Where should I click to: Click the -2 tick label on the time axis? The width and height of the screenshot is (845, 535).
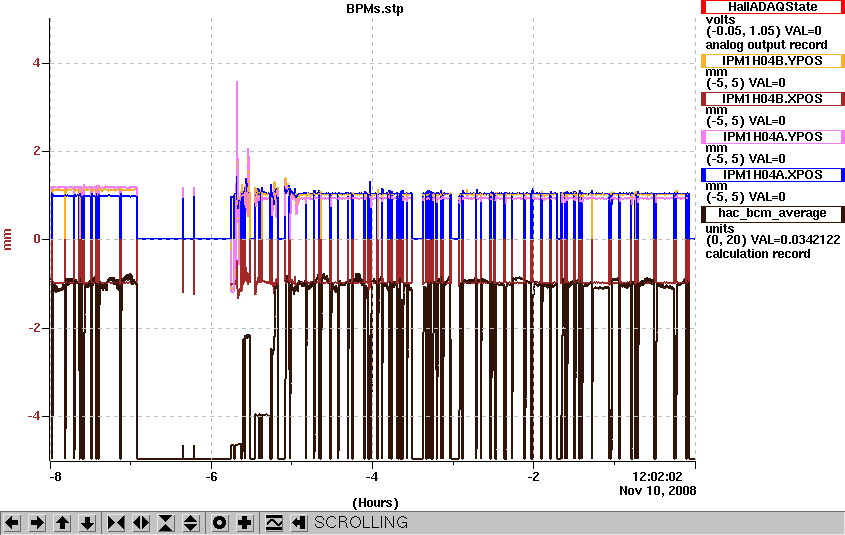tap(533, 477)
